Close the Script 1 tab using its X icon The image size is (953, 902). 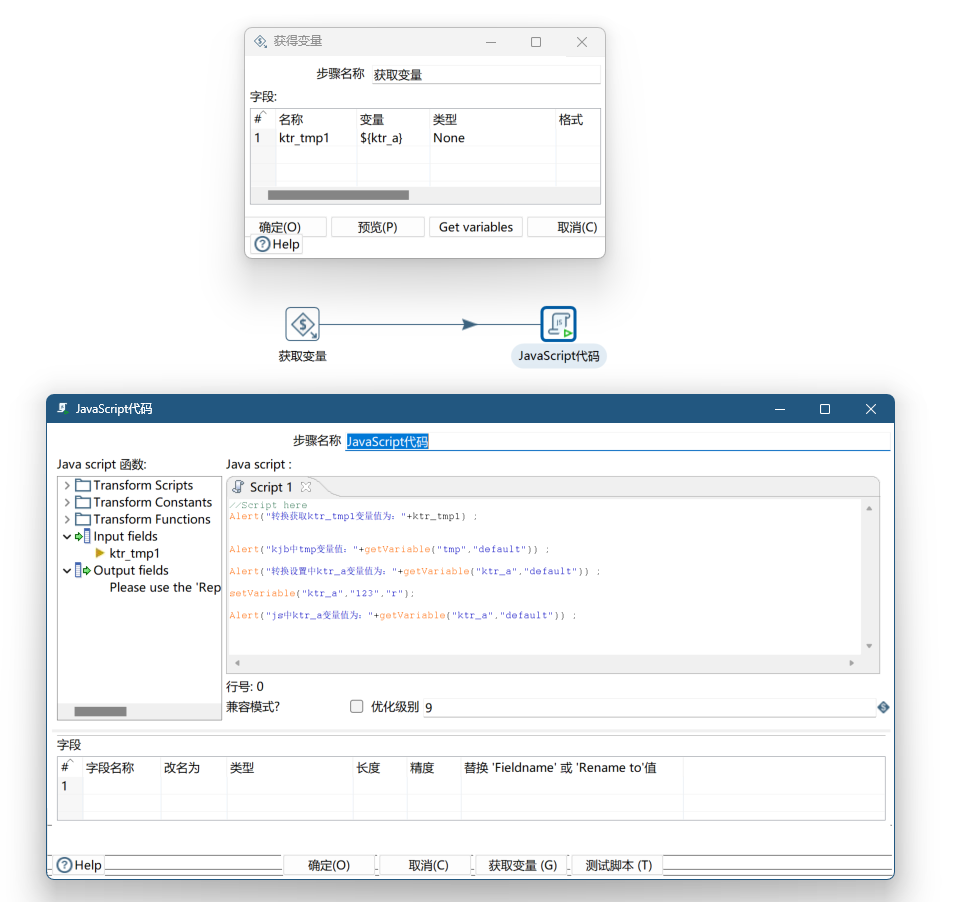(x=306, y=487)
